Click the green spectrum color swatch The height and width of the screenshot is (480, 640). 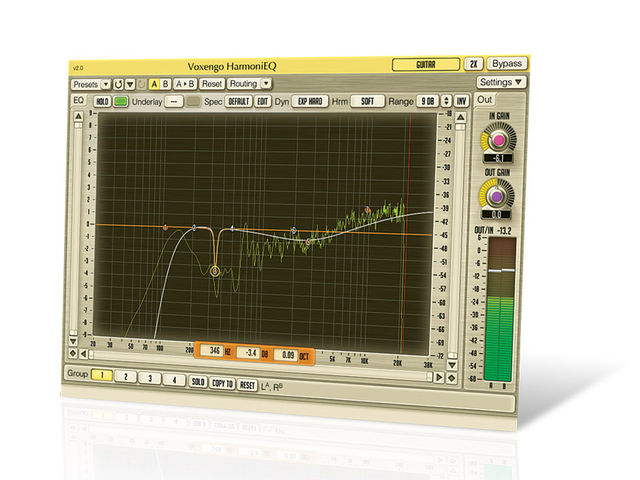120,101
